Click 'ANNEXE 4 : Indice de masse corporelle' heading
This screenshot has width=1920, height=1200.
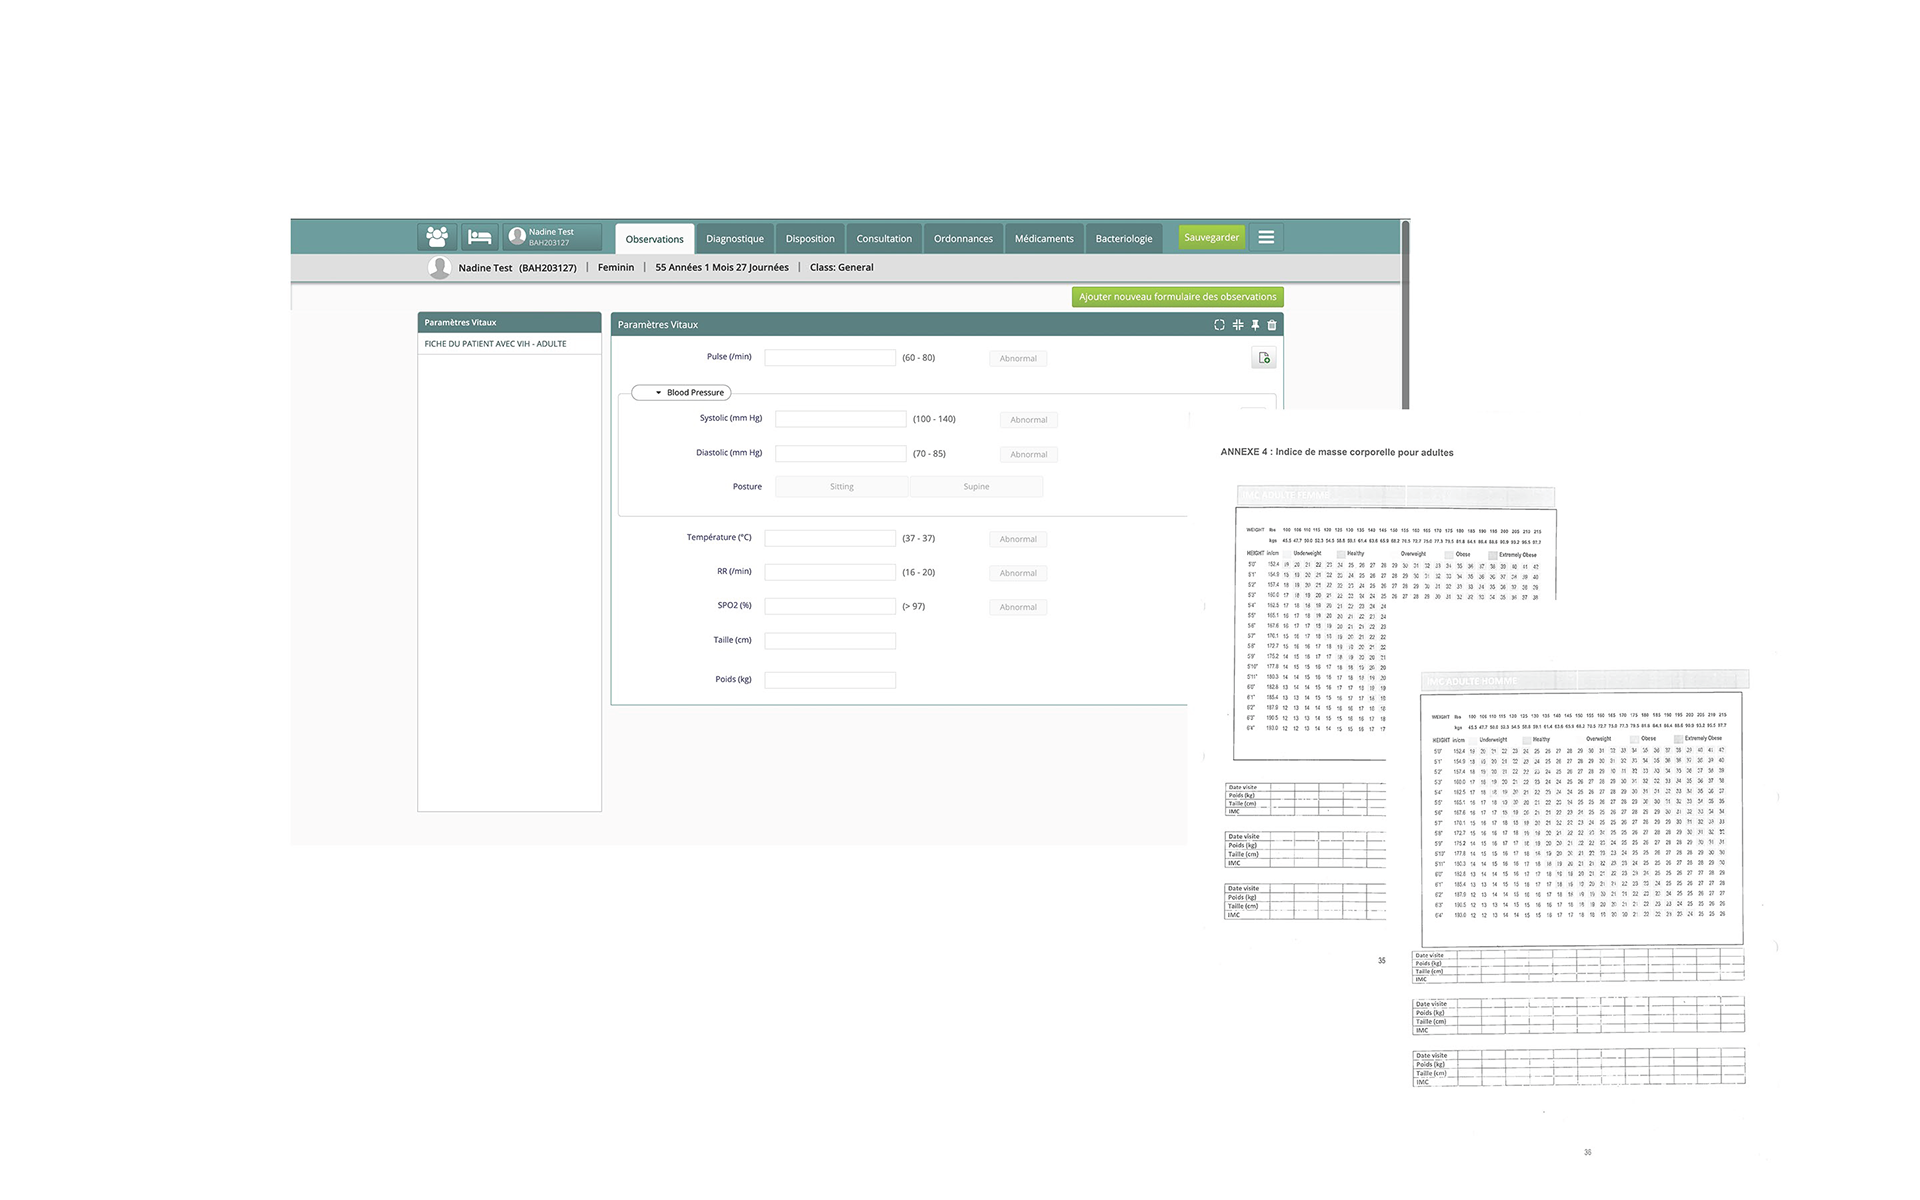(1337, 453)
